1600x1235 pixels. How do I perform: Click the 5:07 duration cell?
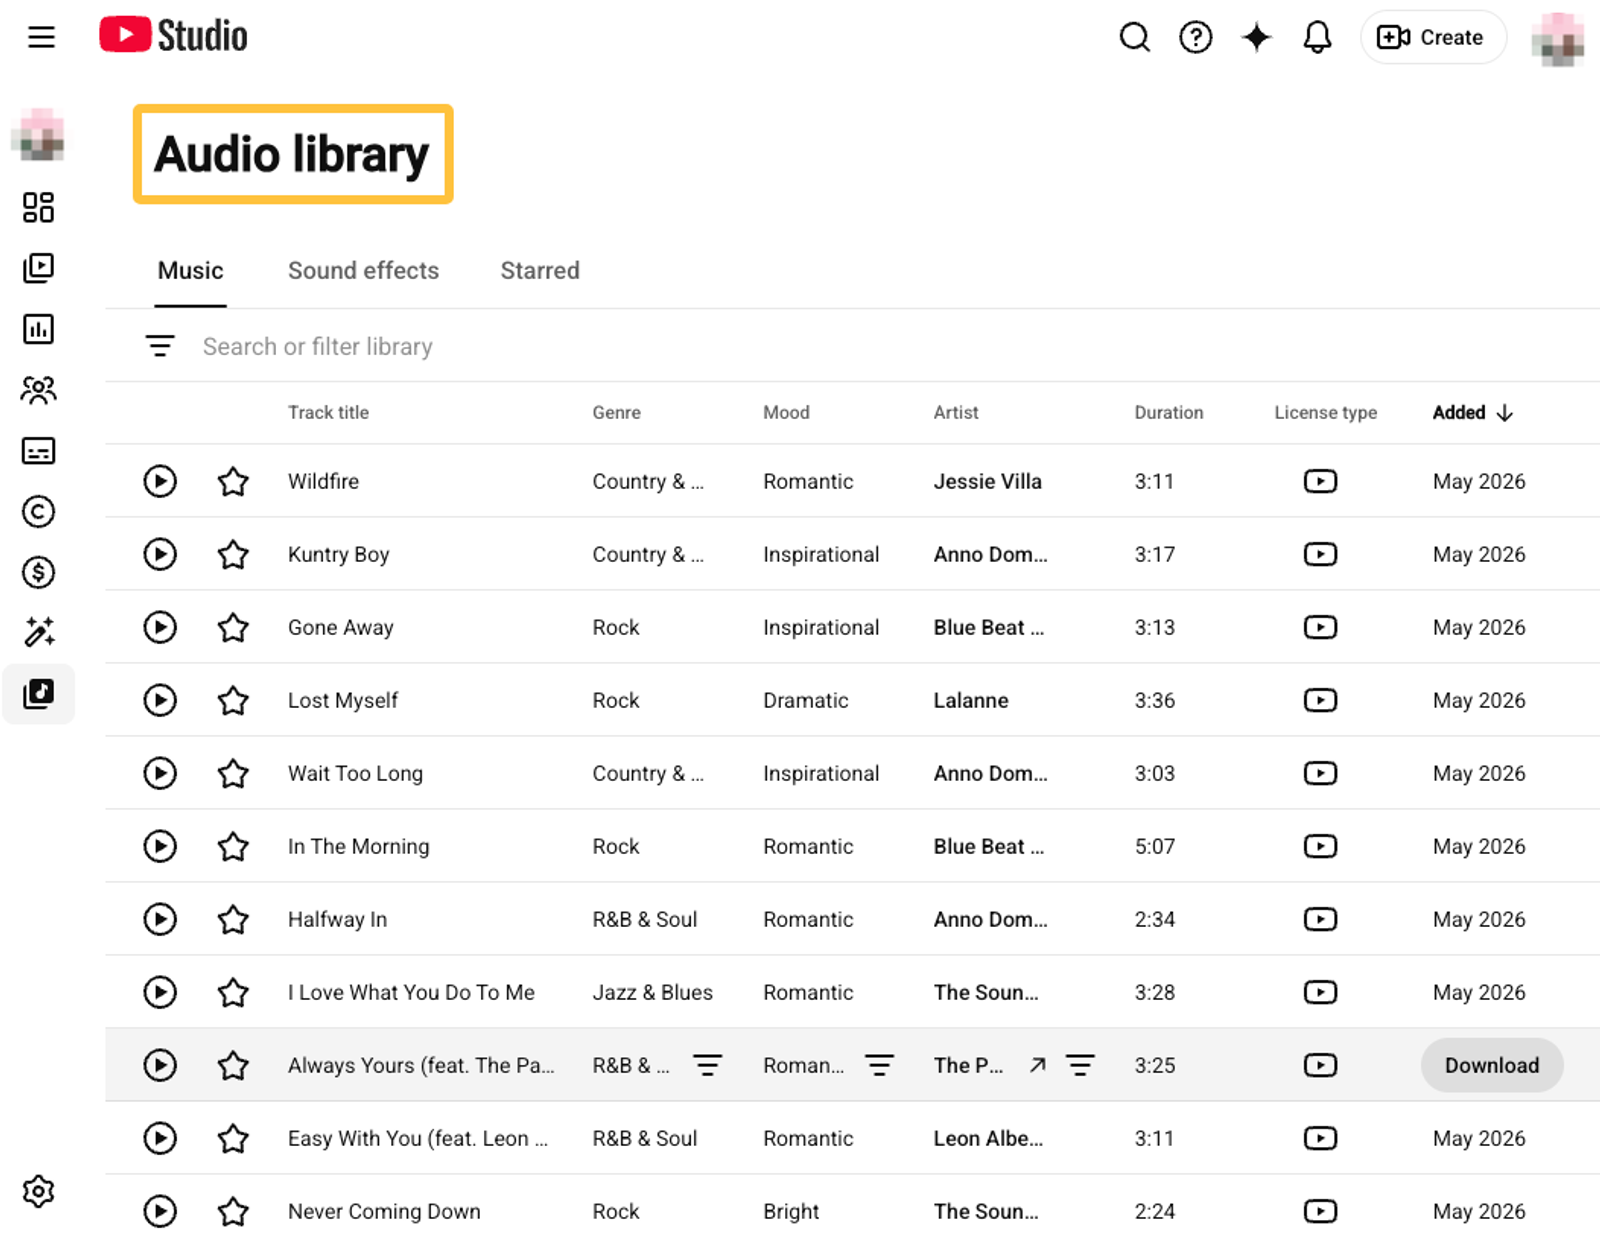point(1154,846)
